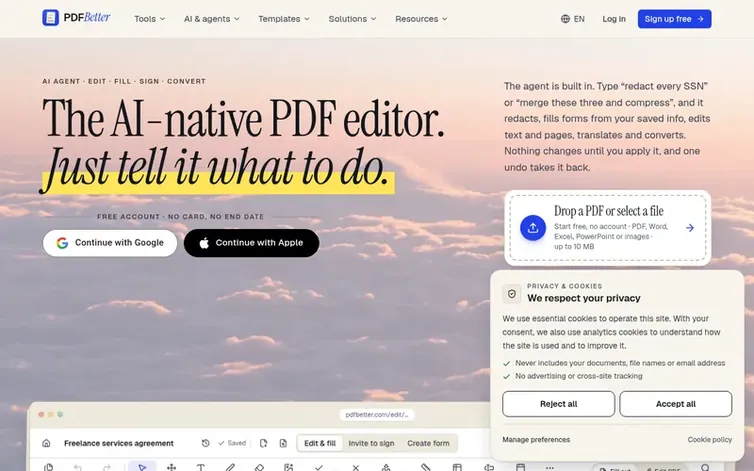Expand the Resources menu

[421, 19]
